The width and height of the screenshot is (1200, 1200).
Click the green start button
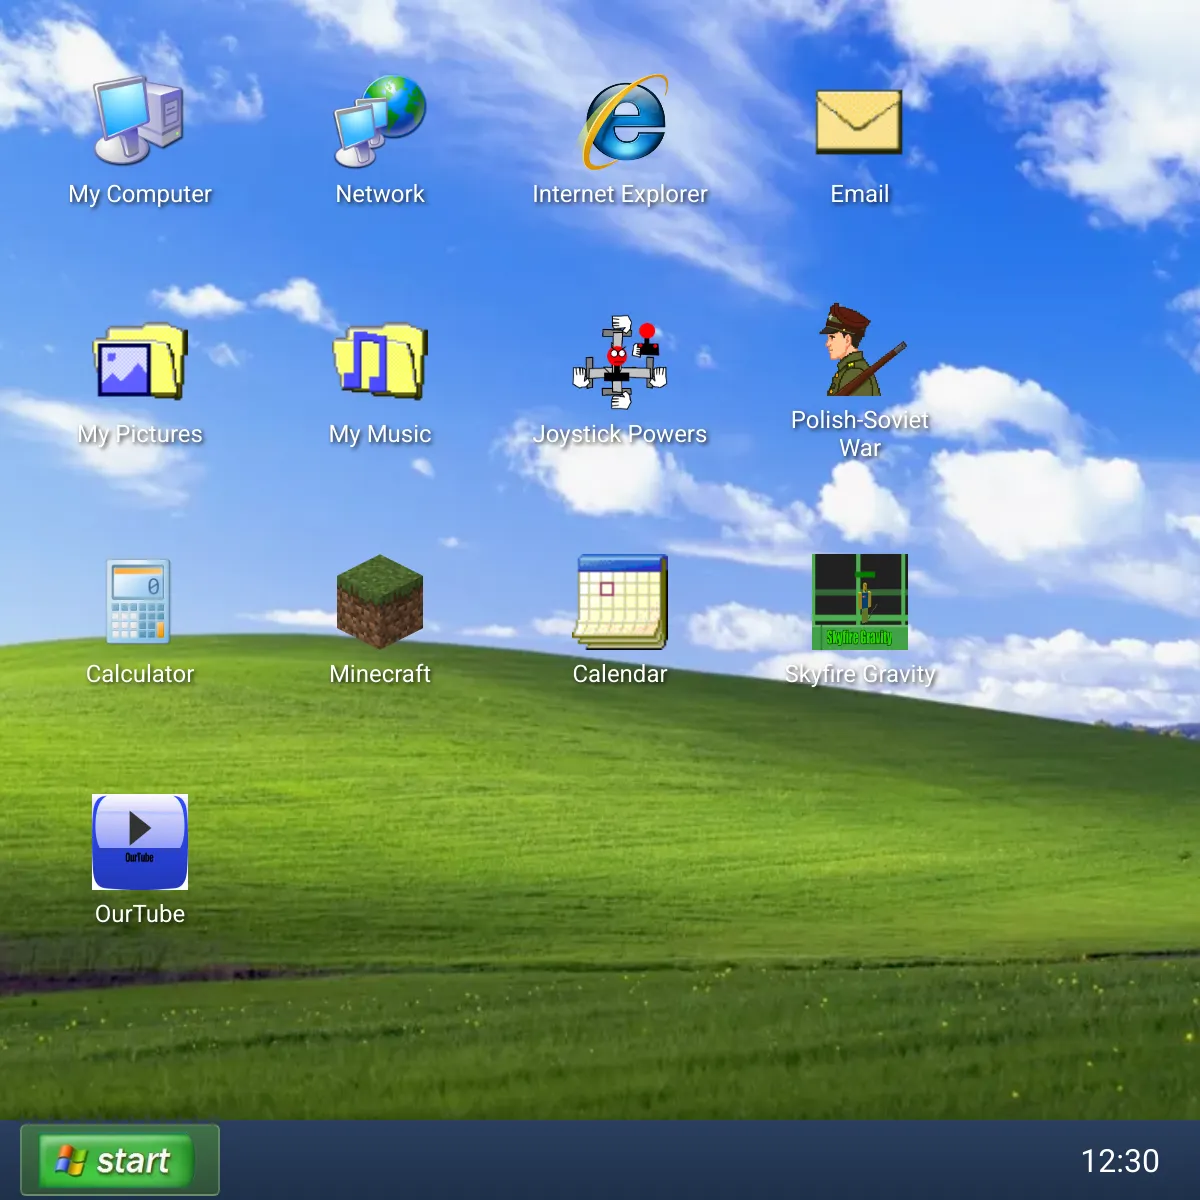tap(120, 1160)
